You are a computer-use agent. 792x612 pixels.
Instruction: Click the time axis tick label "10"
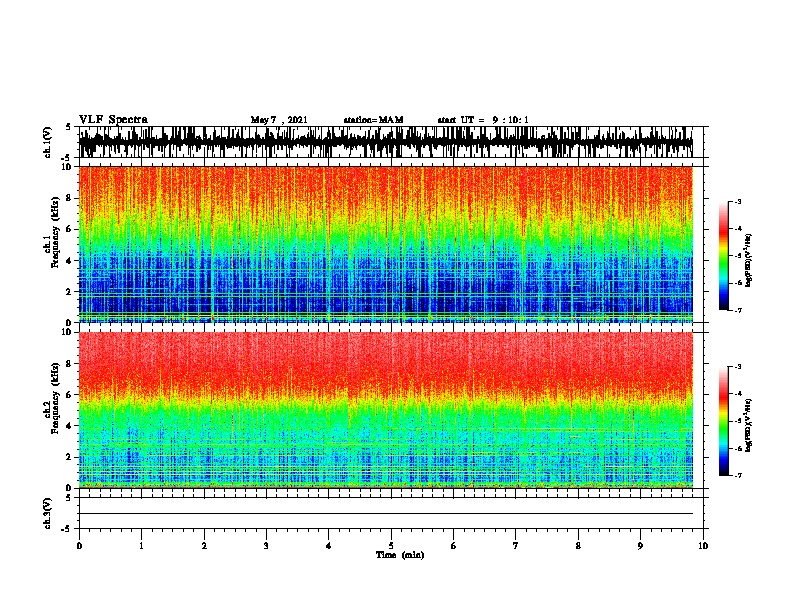pos(703,546)
